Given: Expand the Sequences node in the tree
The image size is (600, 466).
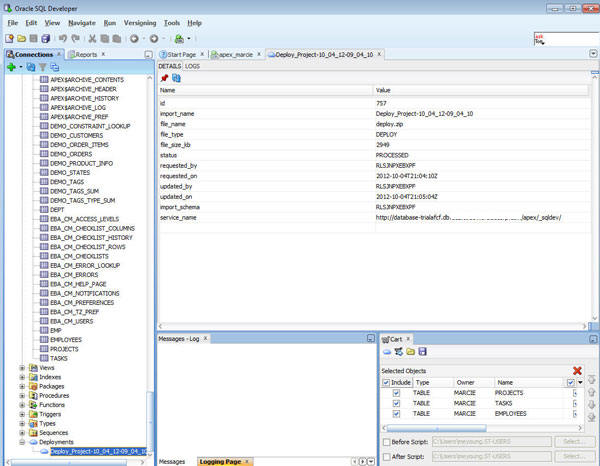Looking at the screenshot, I should pos(22,431).
